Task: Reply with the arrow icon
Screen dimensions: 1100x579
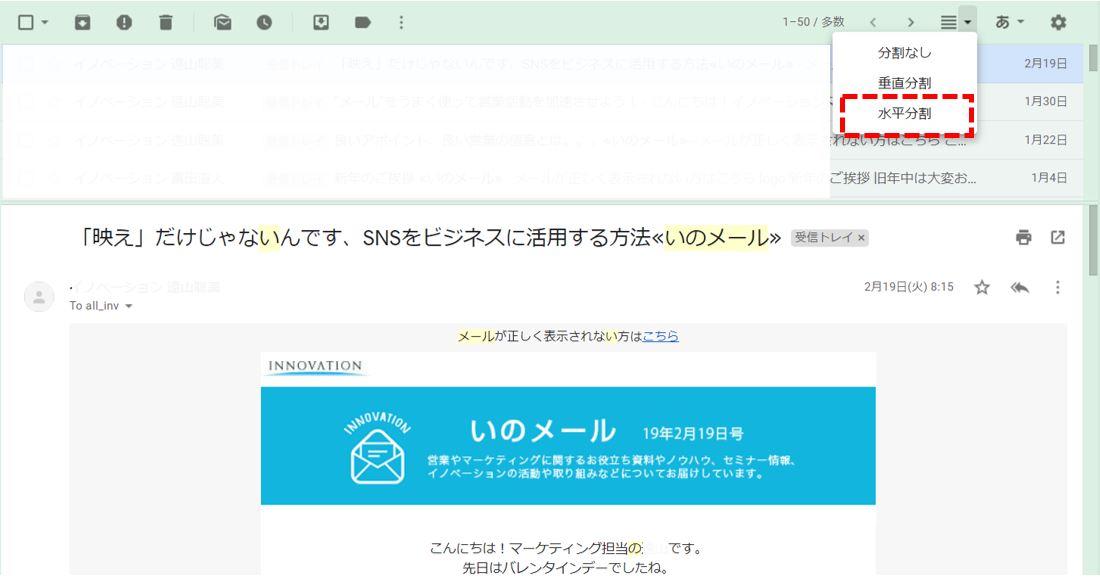Action: pyautogui.click(x=1020, y=287)
